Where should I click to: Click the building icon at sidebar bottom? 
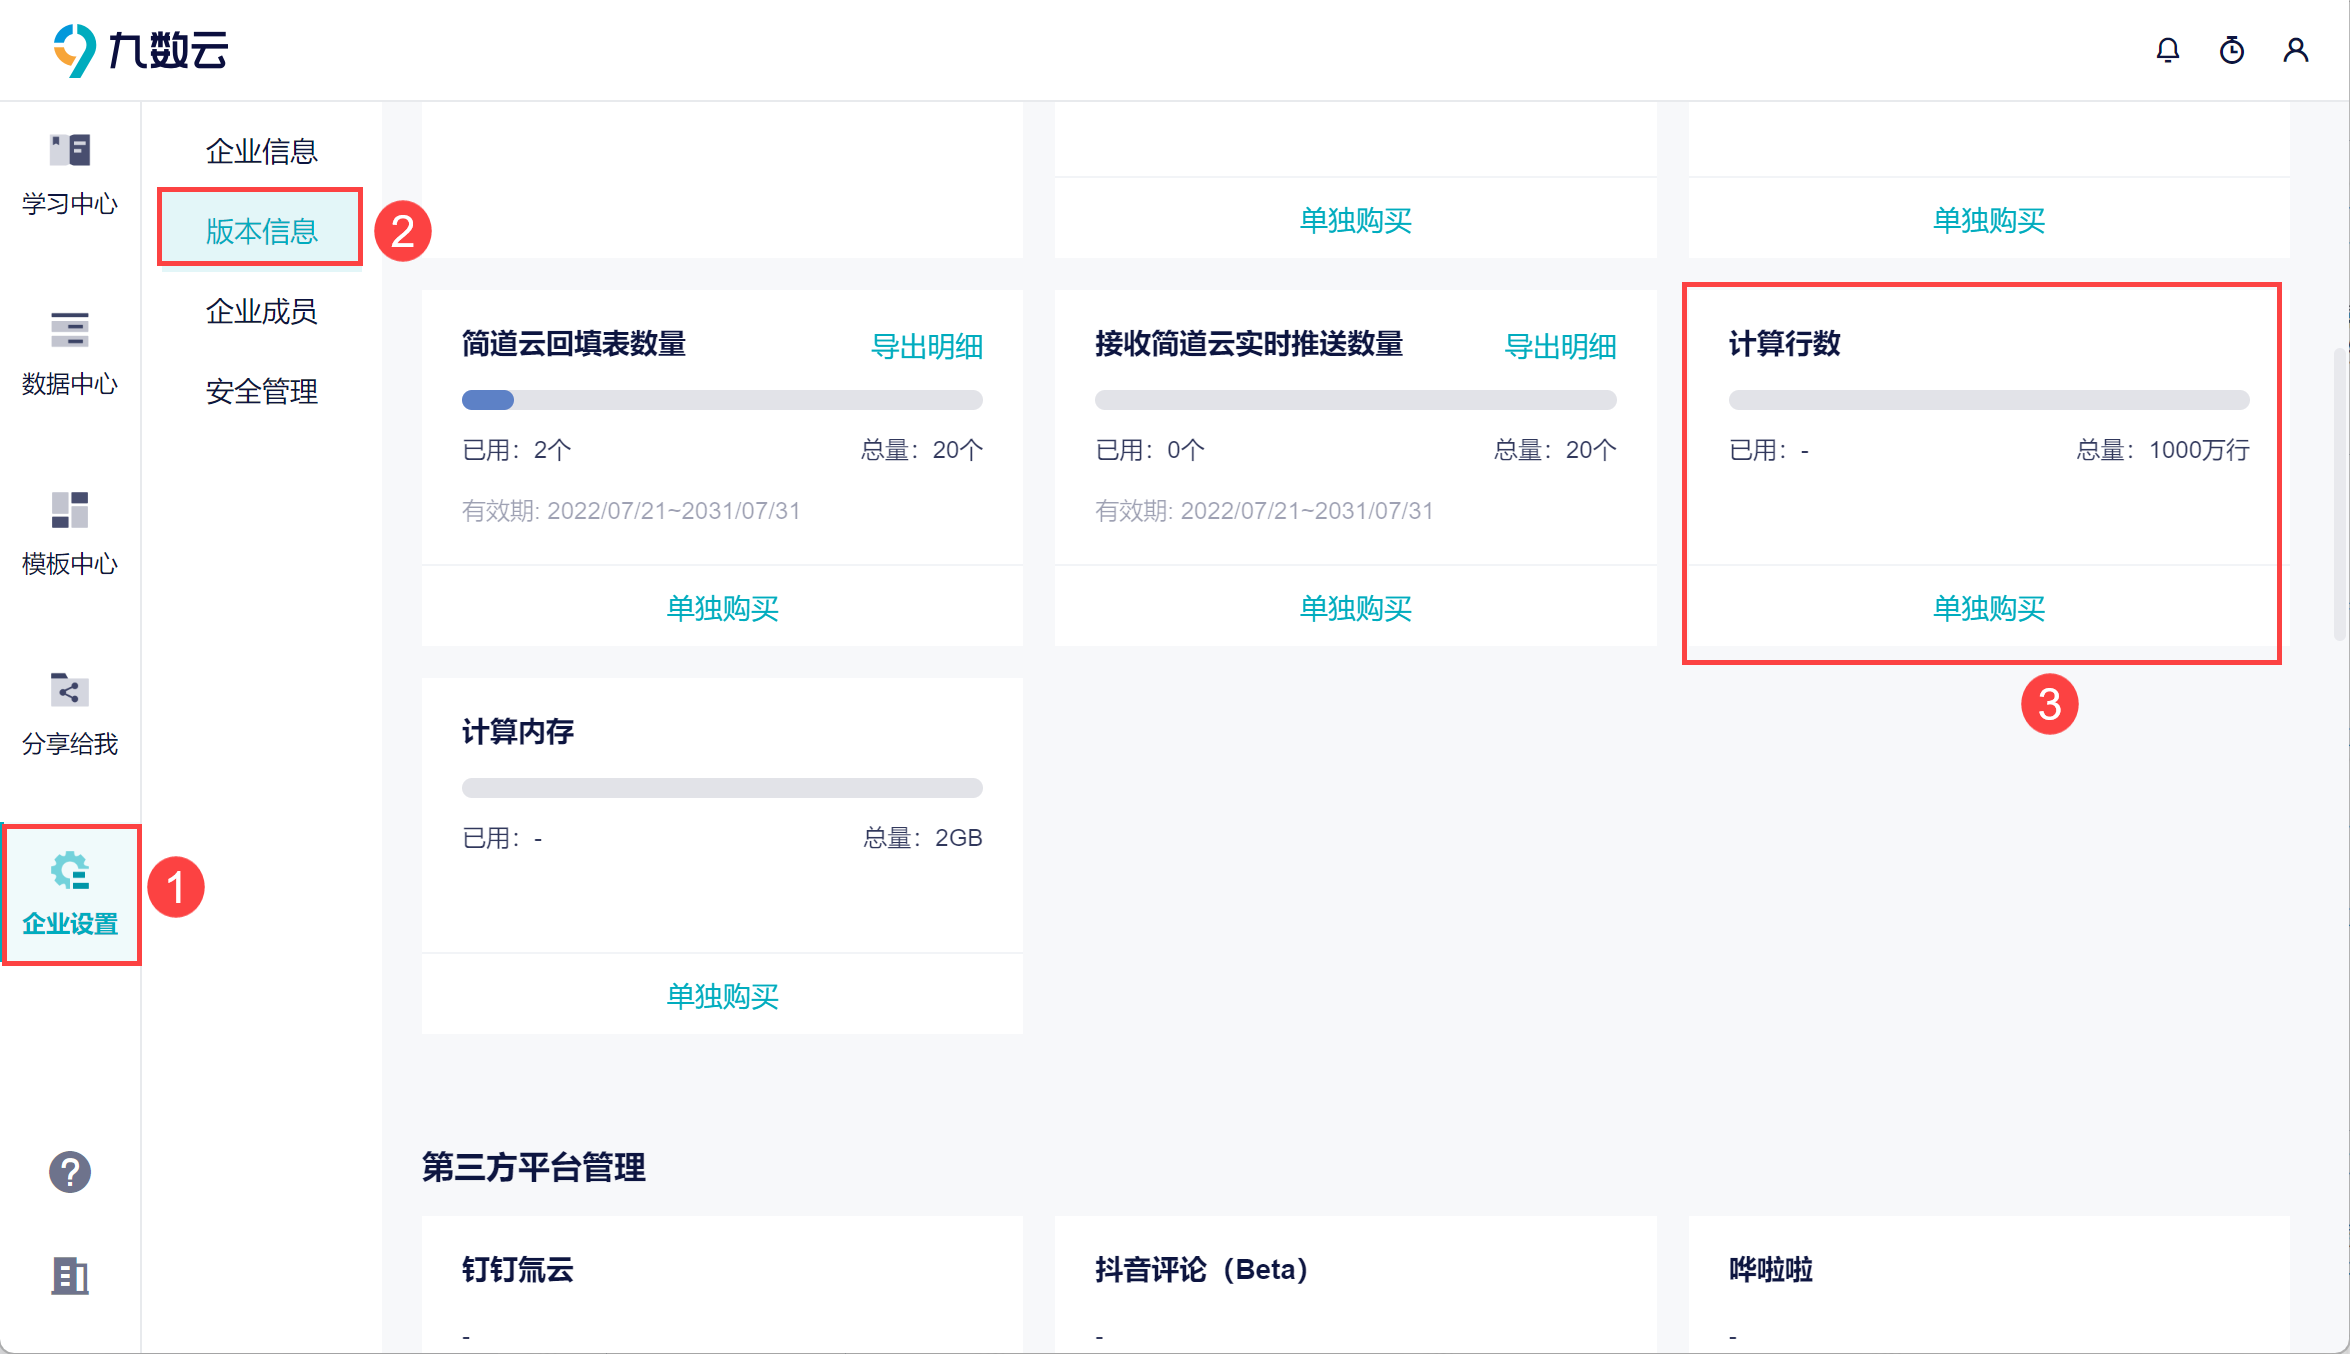70,1276
